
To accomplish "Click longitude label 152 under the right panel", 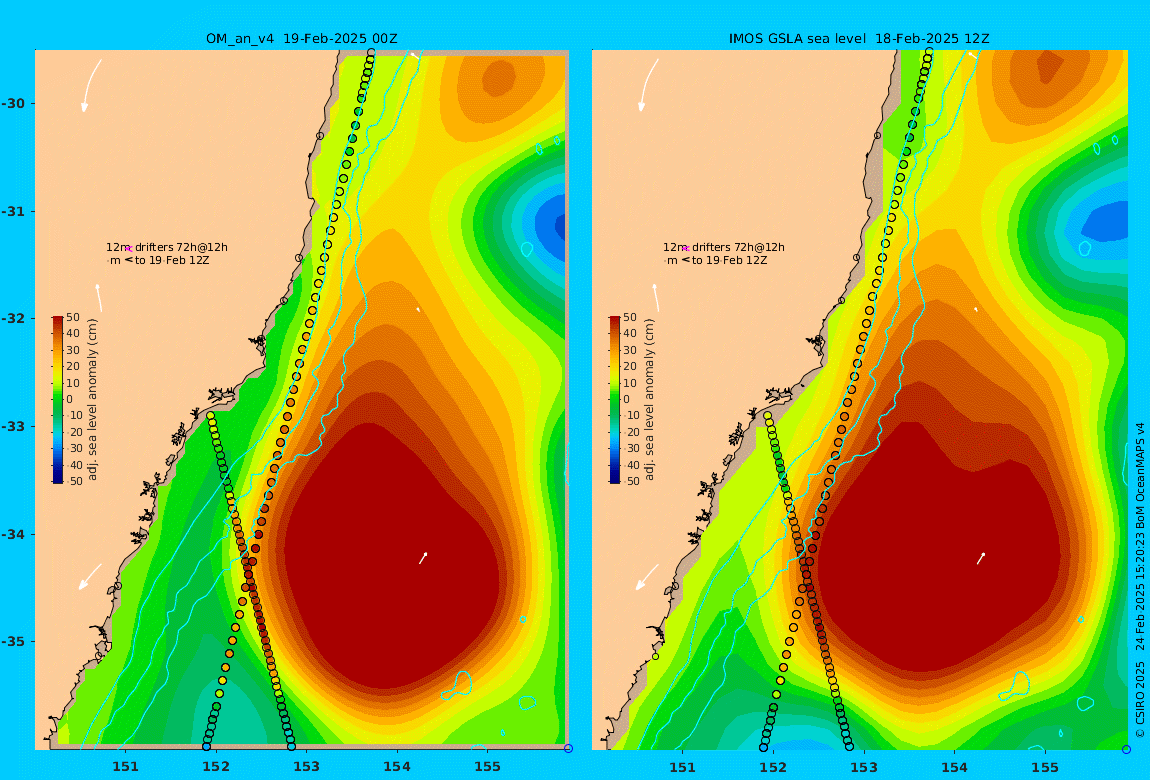I will [773, 767].
